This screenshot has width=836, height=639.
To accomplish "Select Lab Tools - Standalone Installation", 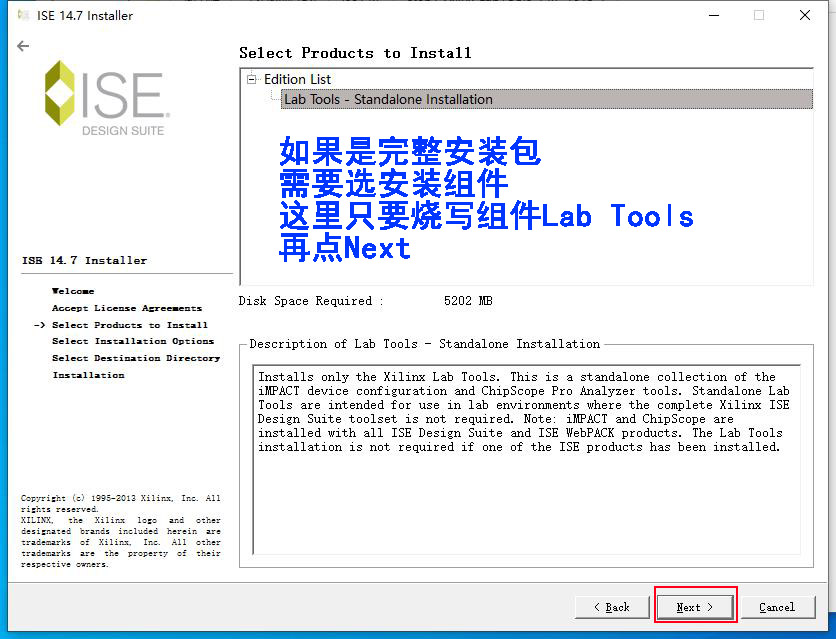I will 388,100.
